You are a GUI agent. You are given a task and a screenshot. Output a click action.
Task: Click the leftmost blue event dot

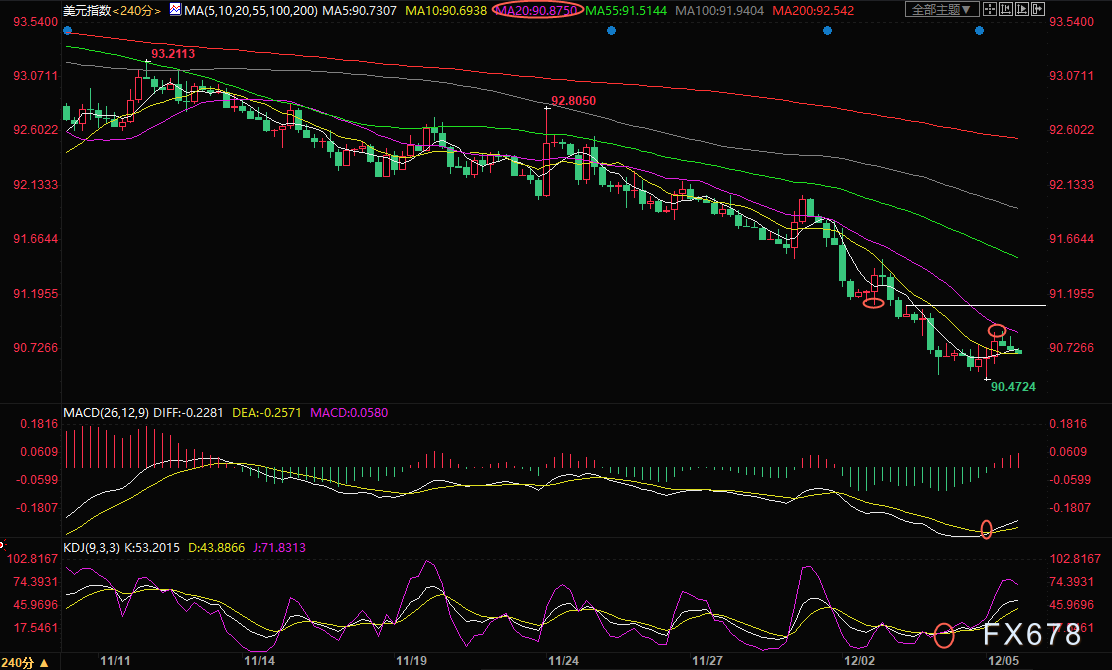pos(68,30)
